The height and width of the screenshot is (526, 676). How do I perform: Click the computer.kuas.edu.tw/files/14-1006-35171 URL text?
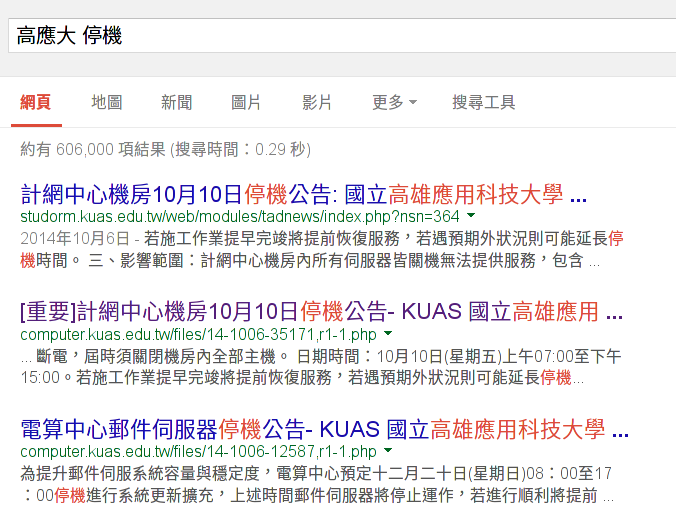point(198,335)
